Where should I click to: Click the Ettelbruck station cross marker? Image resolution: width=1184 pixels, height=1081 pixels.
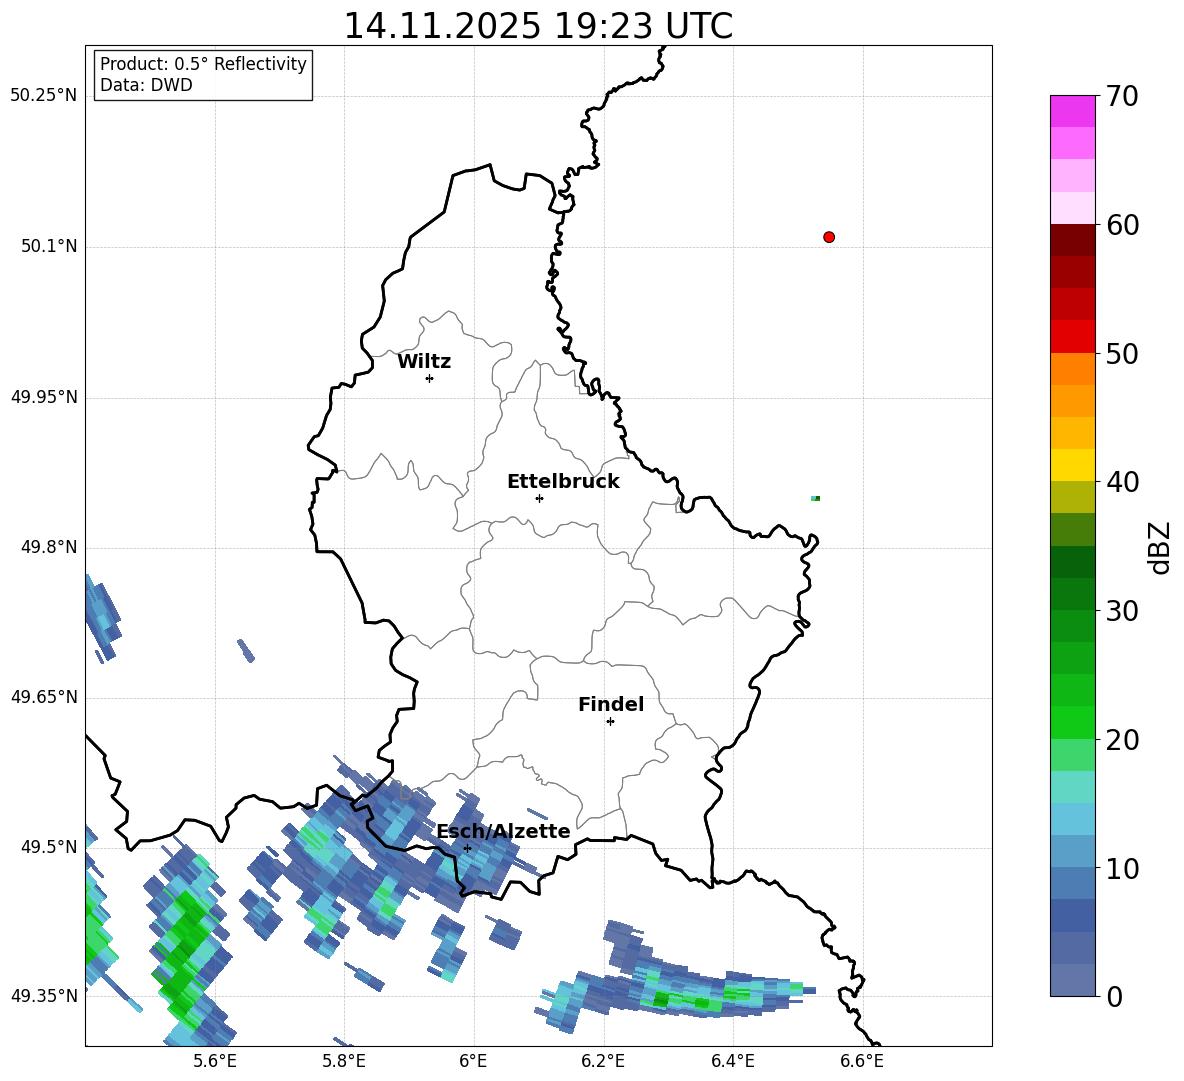[539, 498]
